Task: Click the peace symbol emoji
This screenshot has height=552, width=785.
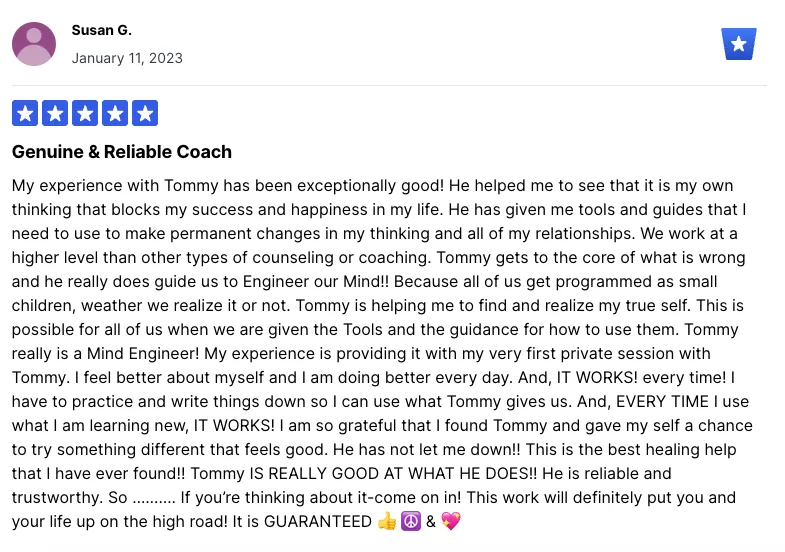Action: click(x=411, y=521)
